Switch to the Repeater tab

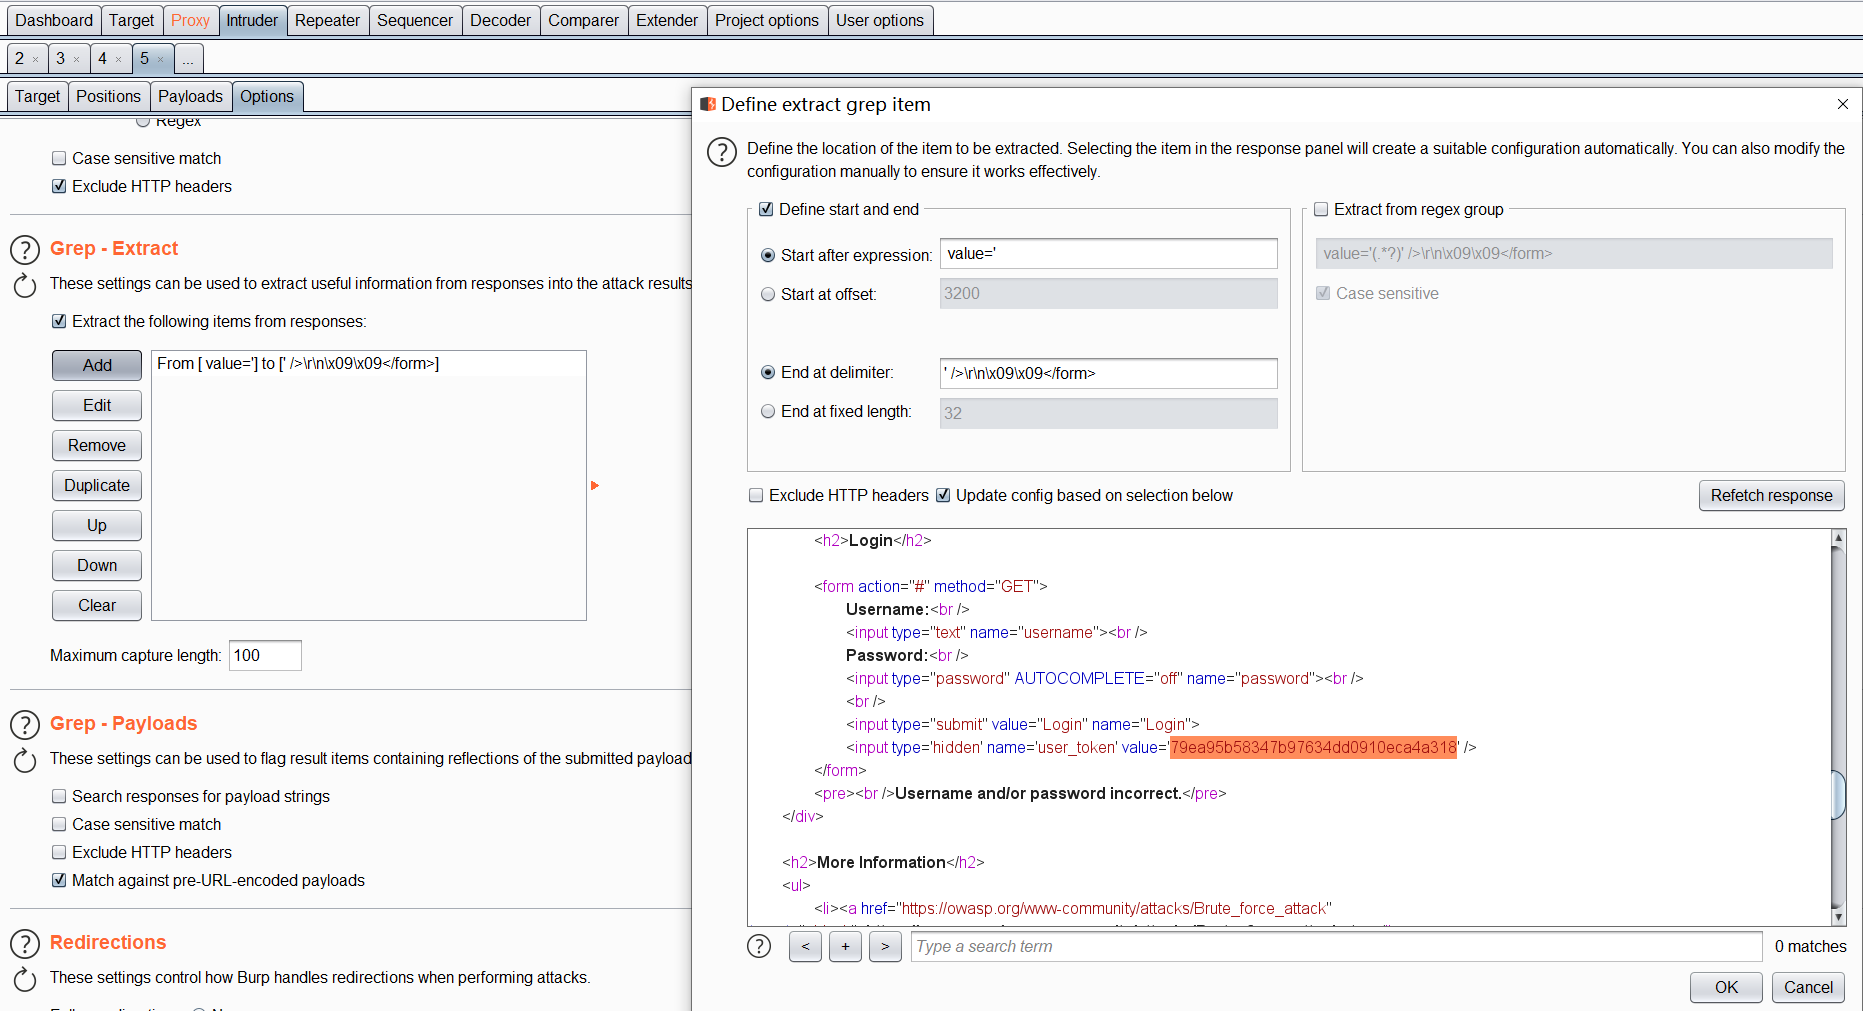click(327, 20)
